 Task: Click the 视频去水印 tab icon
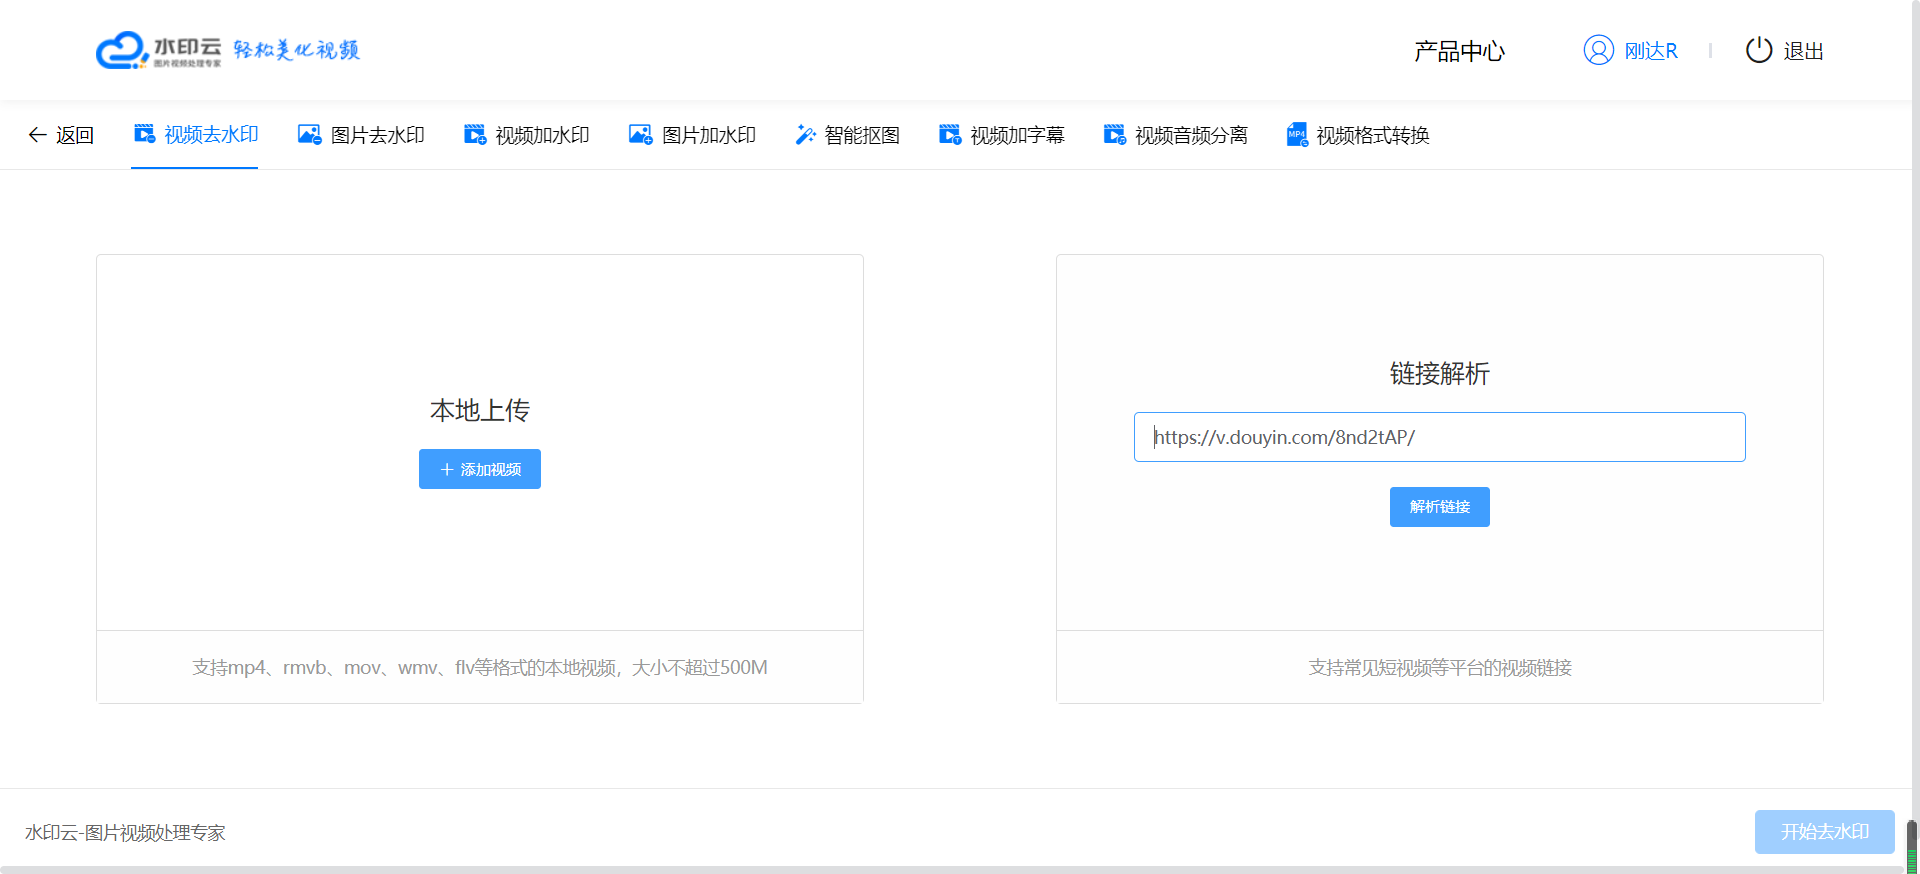click(145, 134)
